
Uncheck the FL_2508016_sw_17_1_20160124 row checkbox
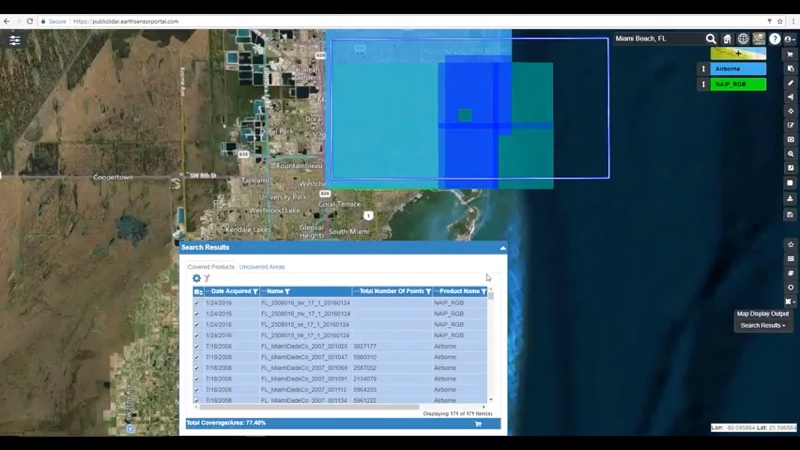pos(197,303)
